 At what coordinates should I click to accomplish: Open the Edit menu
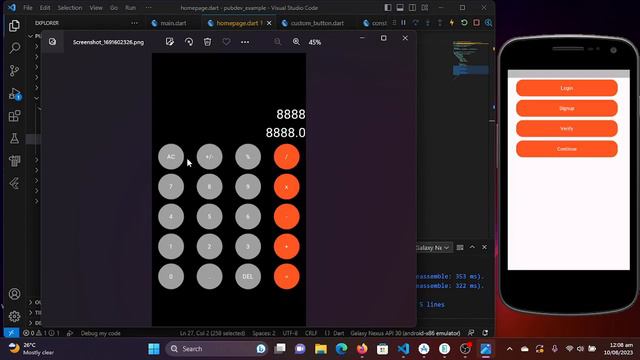click(45, 8)
